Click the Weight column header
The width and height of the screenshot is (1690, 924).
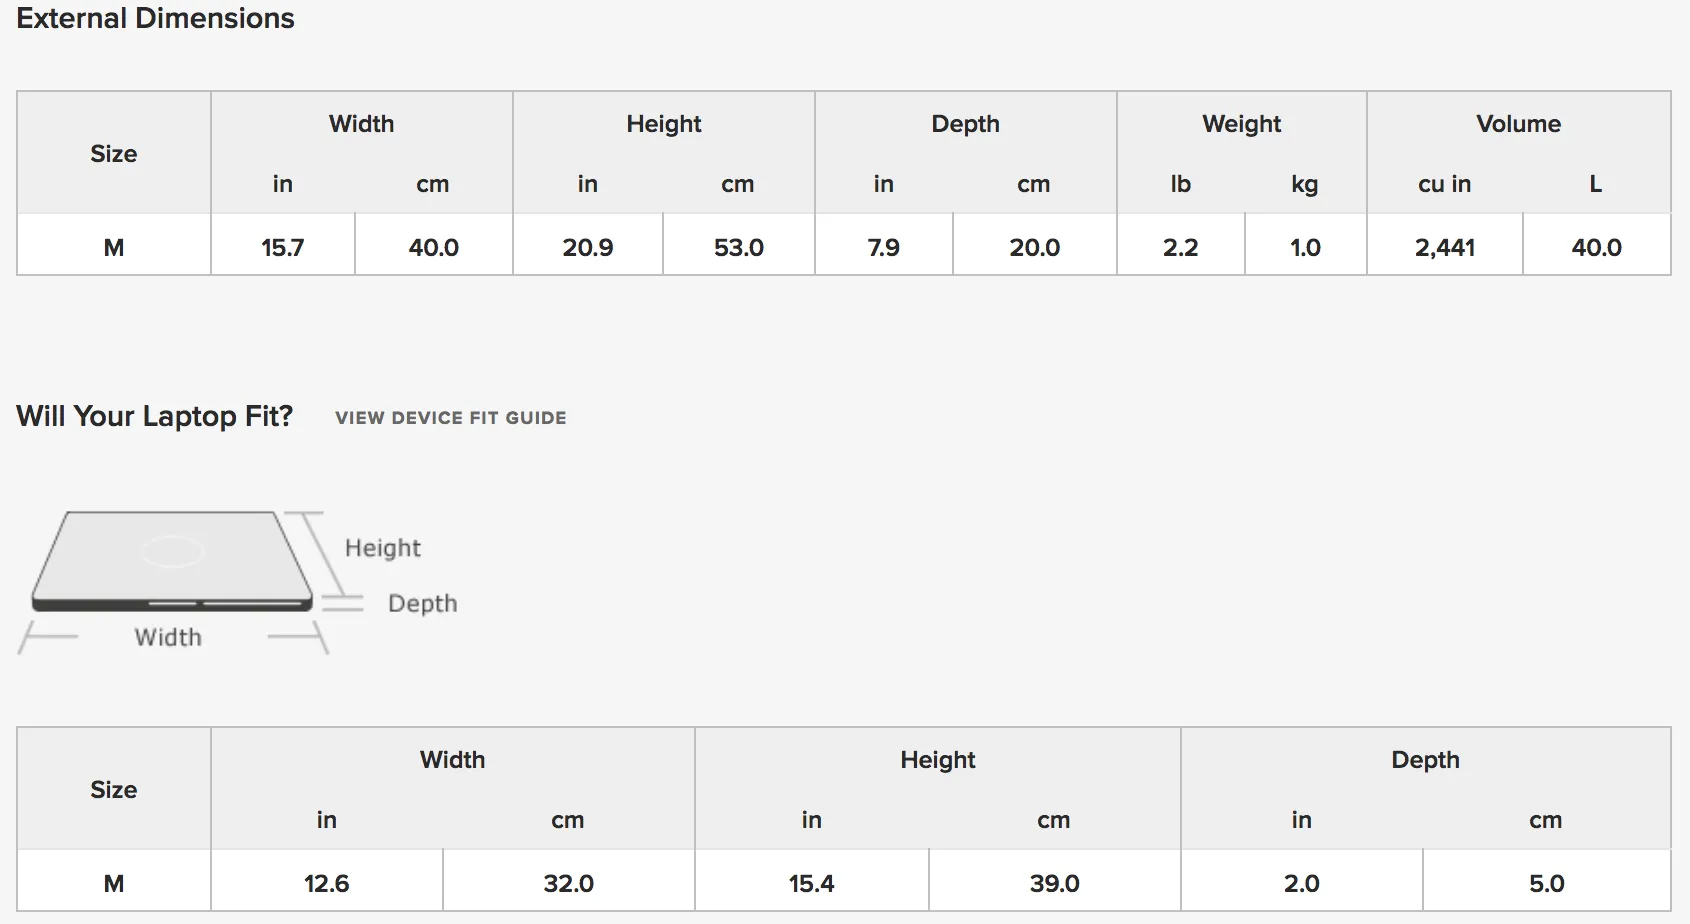(x=1242, y=124)
